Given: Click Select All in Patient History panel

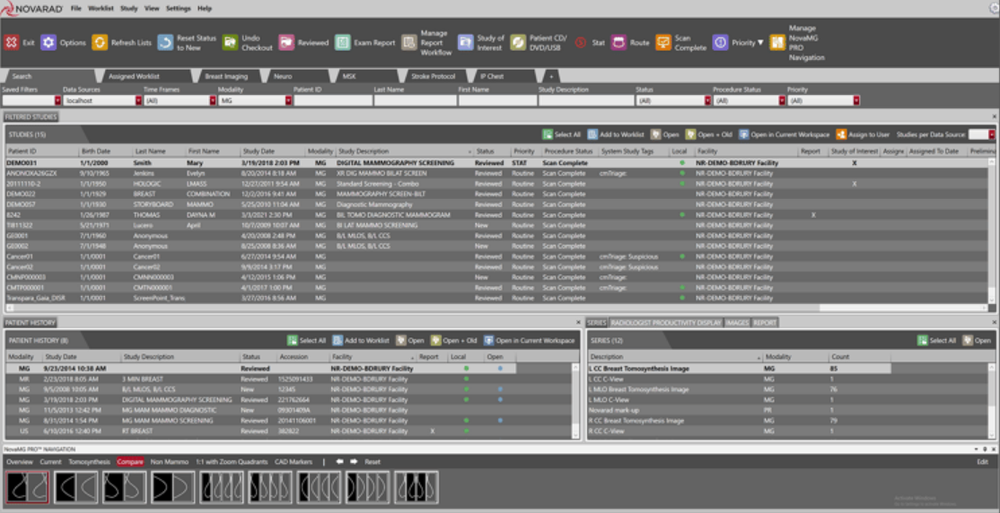Looking at the screenshot, I should click(x=307, y=341).
